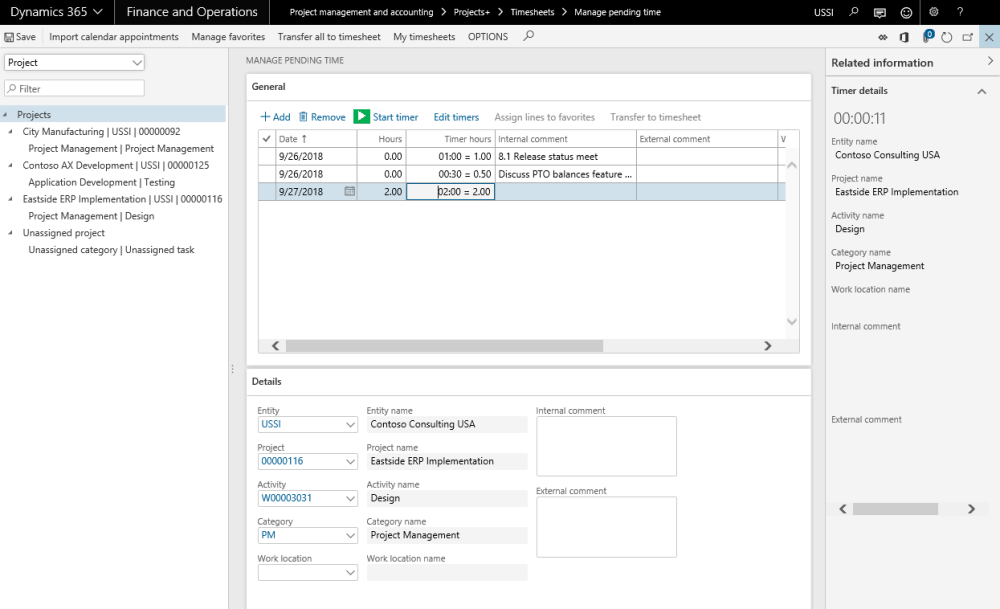Image resolution: width=1000 pixels, height=609 pixels.
Task: Open the Activity dropdown showing W00003031
Action: point(350,499)
